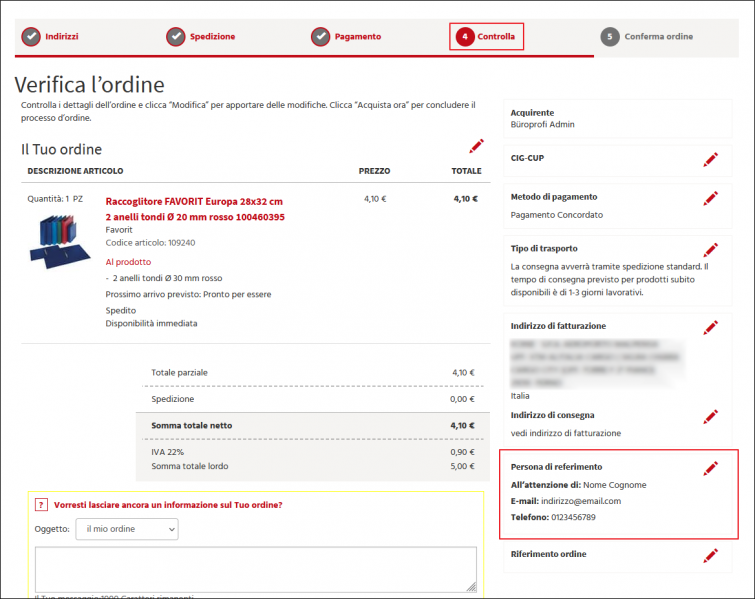Select the Conferma ordine step label

pyautogui.click(x=659, y=37)
